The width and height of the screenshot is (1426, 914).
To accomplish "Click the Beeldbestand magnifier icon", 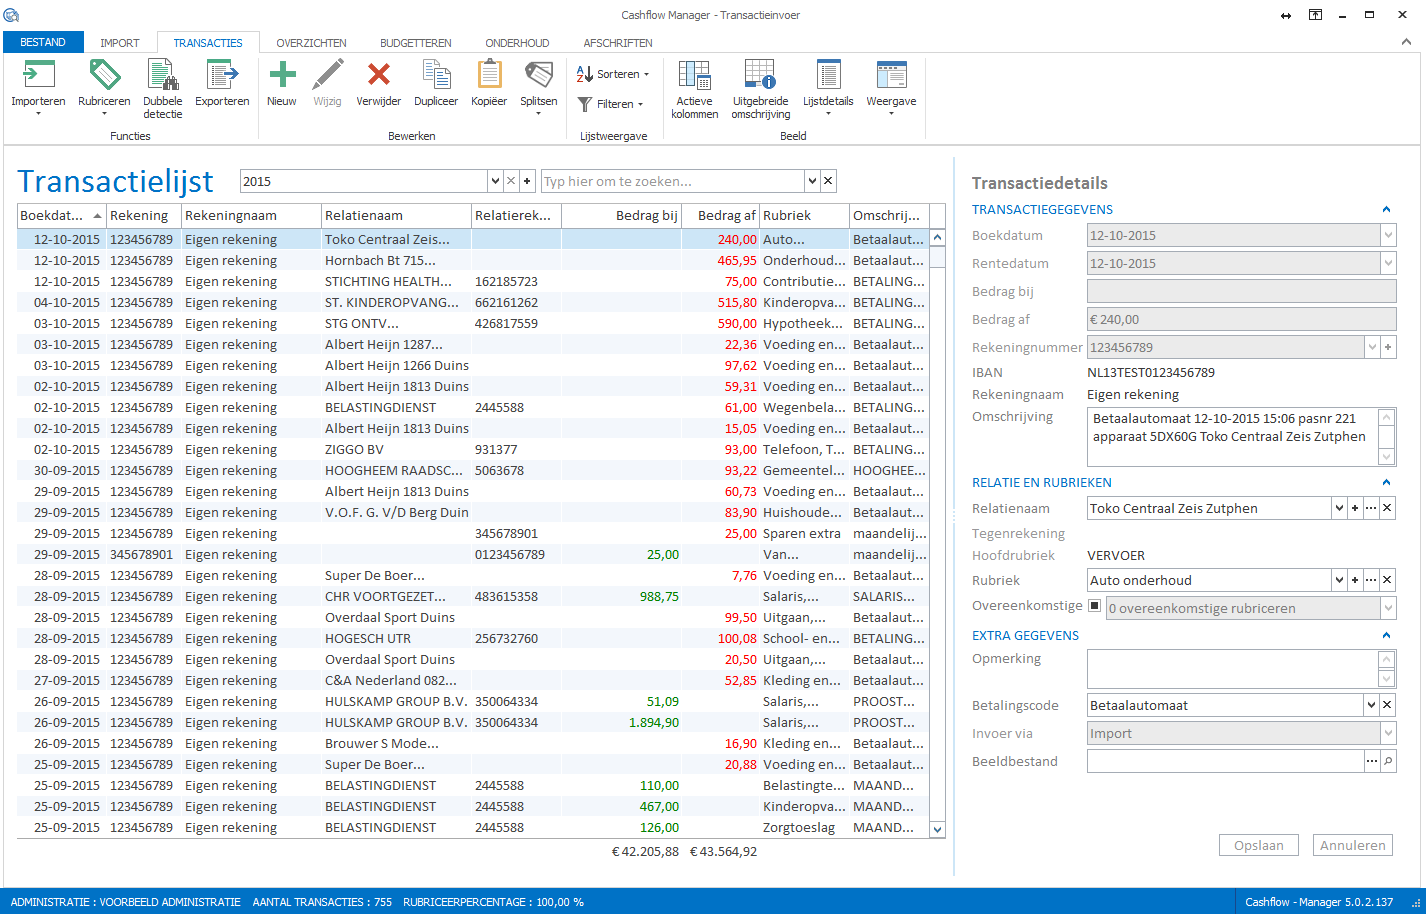I will point(1387,761).
